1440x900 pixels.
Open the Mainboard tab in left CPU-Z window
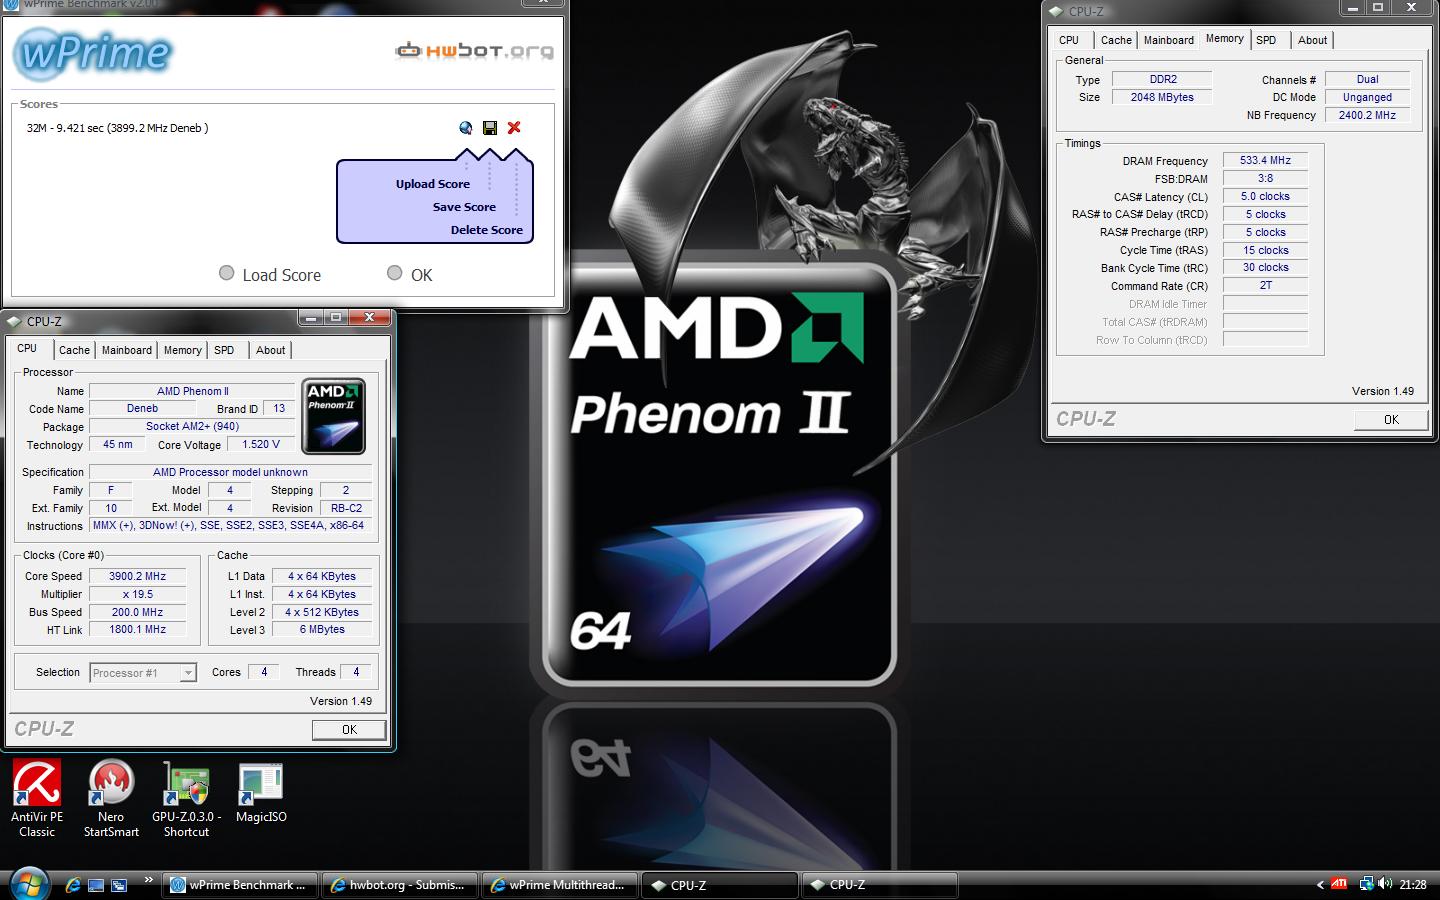click(127, 350)
